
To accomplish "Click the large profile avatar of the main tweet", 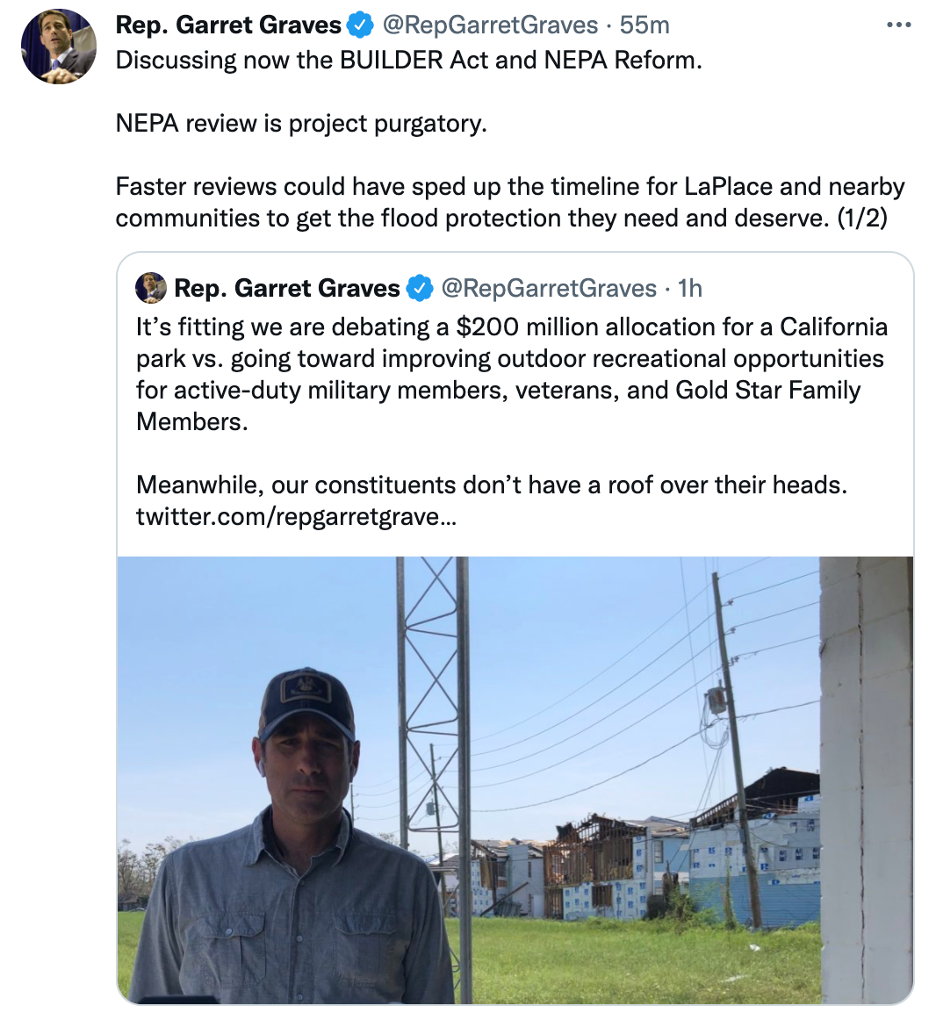I will pyautogui.click(x=59, y=47).
